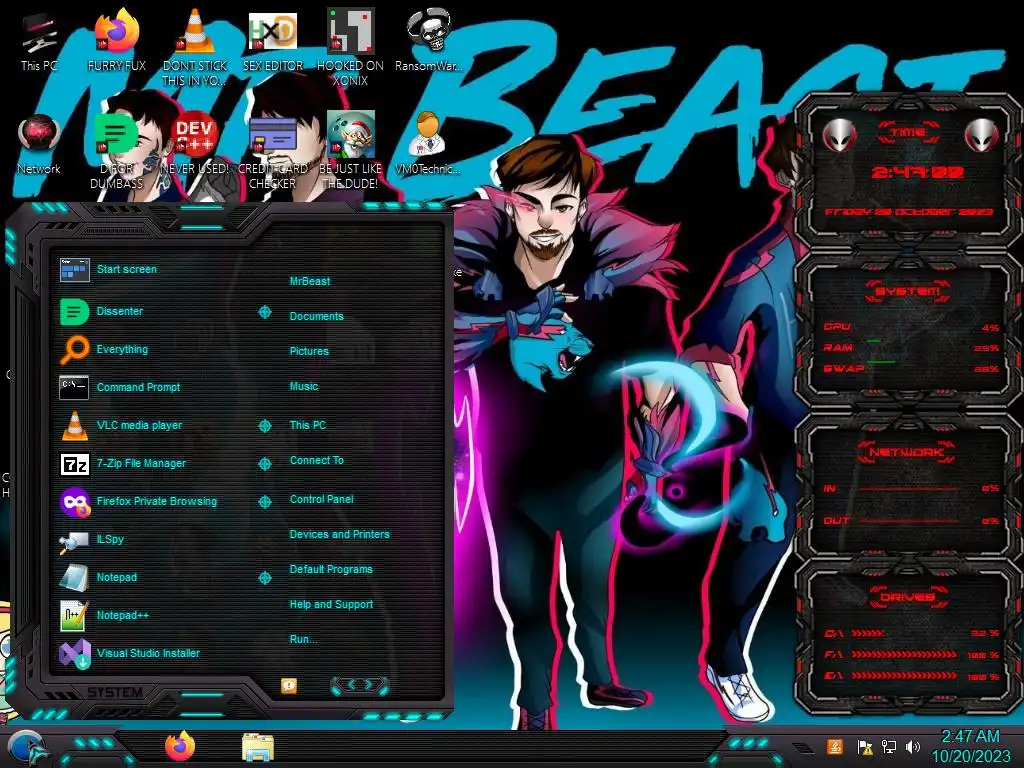The image size is (1024, 768).
Task: Open Visual Studio Installer from start menu
Action: (x=129, y=653)
